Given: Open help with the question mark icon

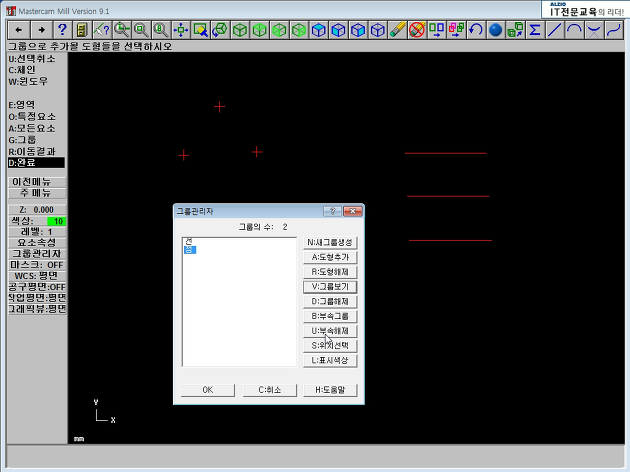Looking at the screenshot, I should click(x=62, y=30).
